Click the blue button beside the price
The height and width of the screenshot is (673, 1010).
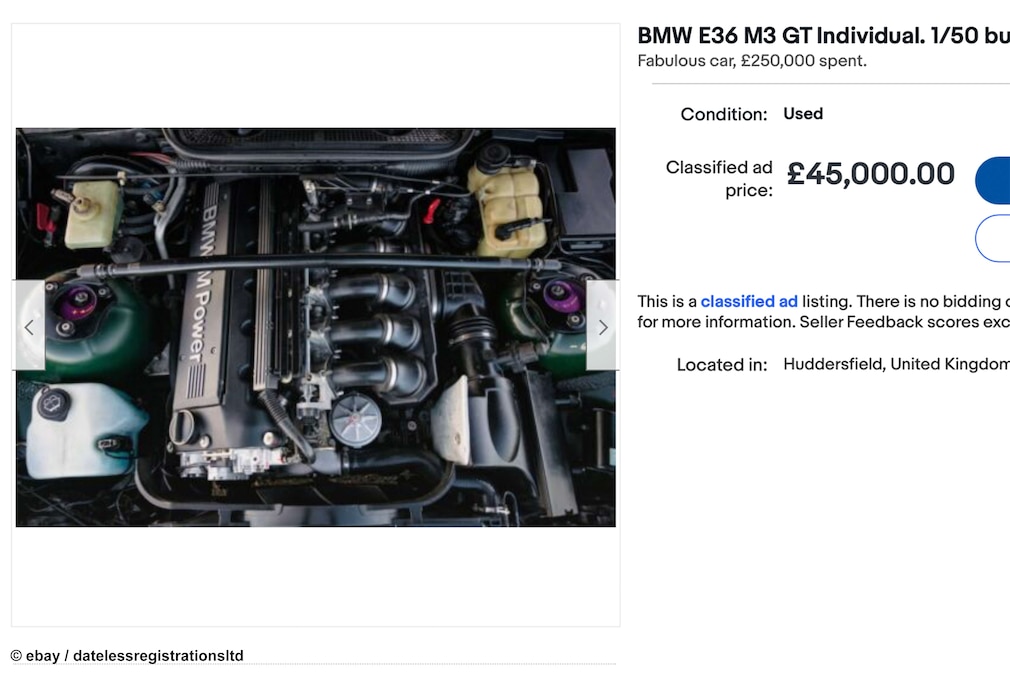click(993, 180)
